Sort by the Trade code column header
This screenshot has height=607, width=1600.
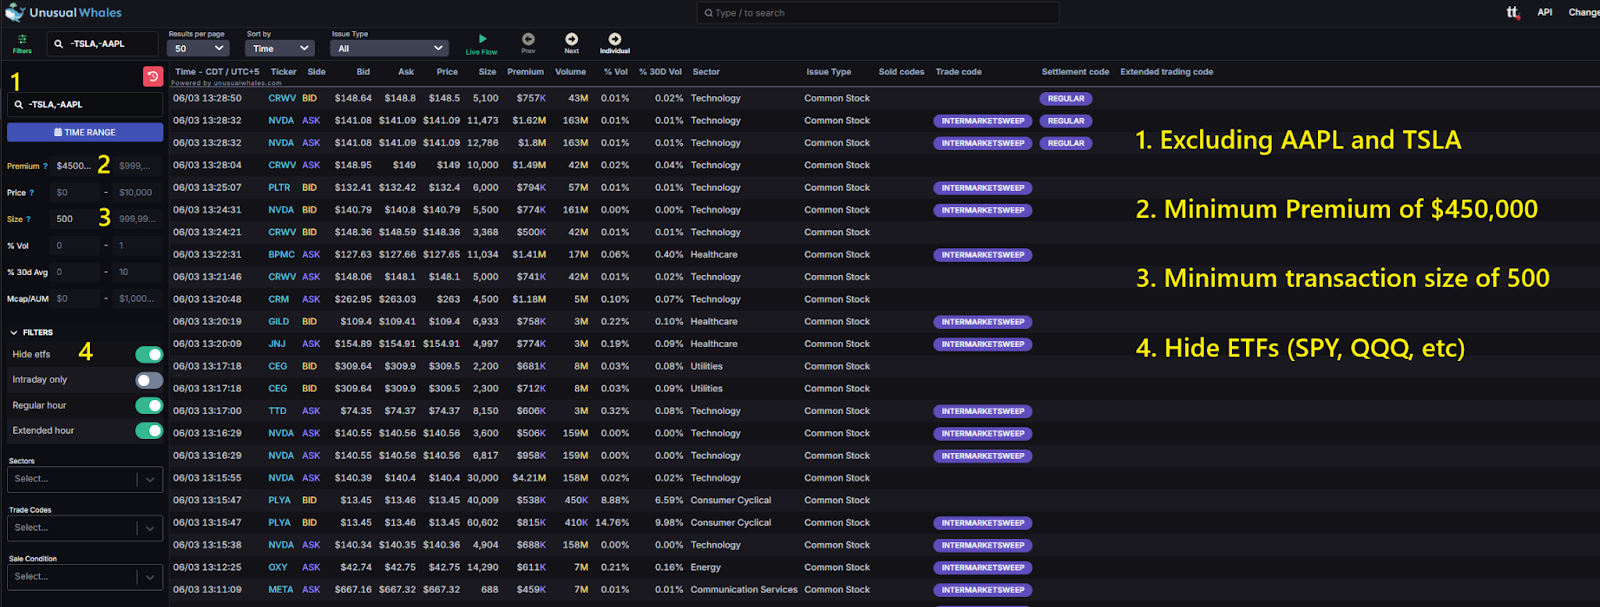[x=959, y=72]
